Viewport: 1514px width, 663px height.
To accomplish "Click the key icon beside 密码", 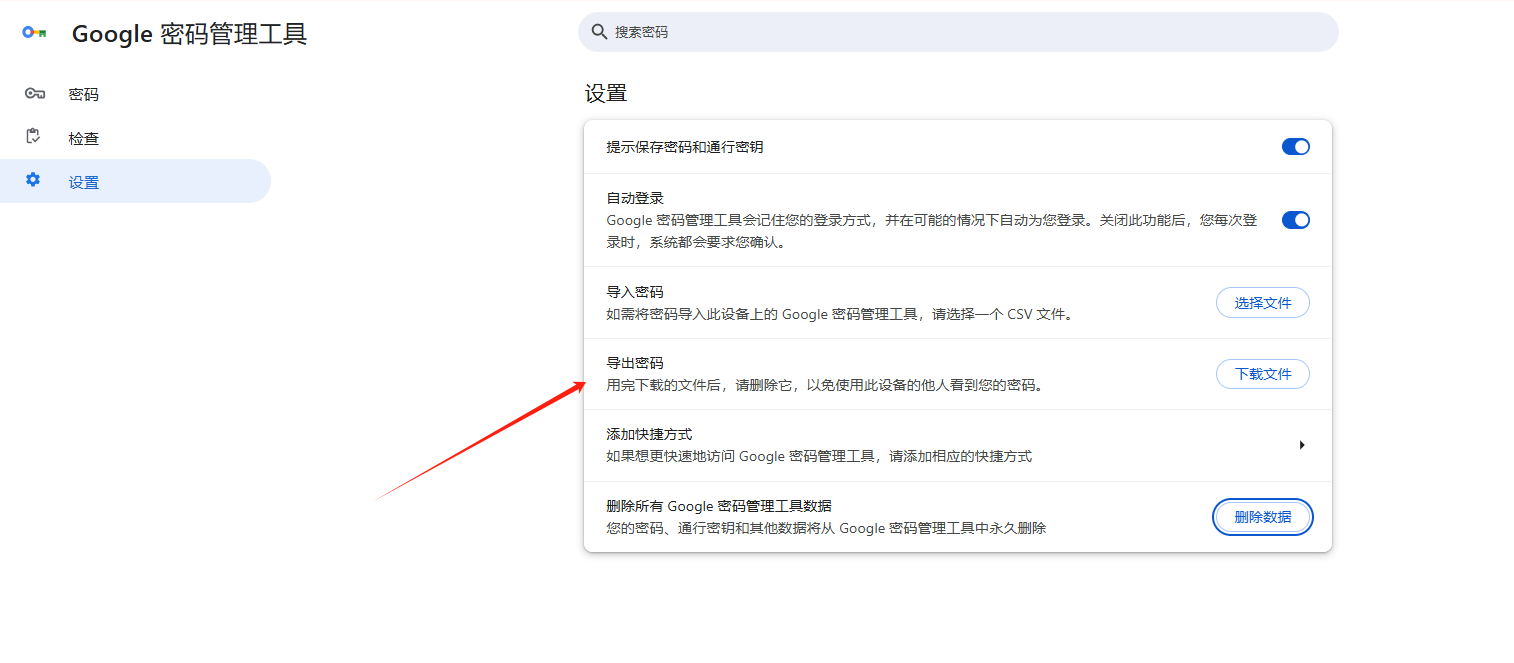I will click(35, 94).
